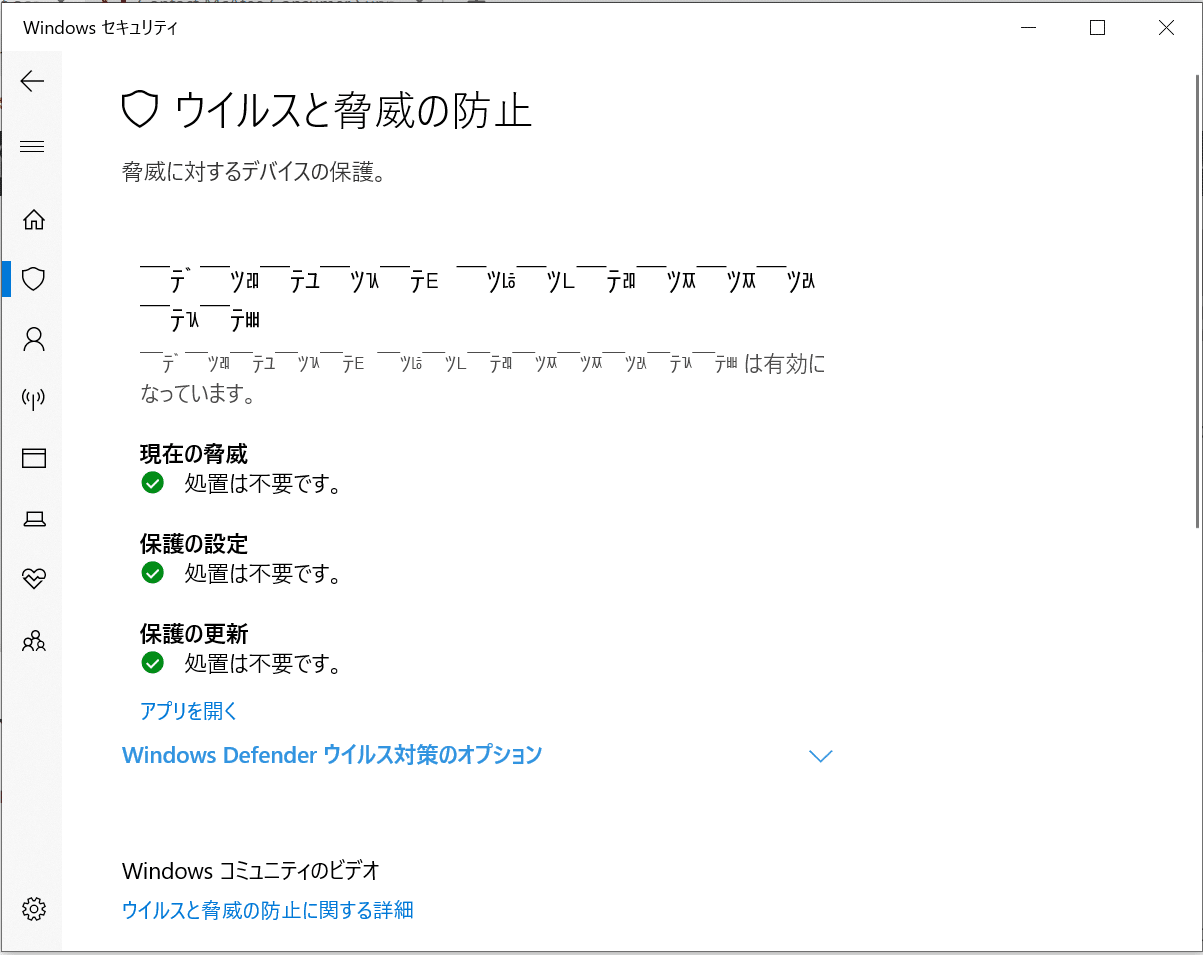1203x955 pixels.
Task: Open Device performance & health heart icon
Action: pos(34,579)
